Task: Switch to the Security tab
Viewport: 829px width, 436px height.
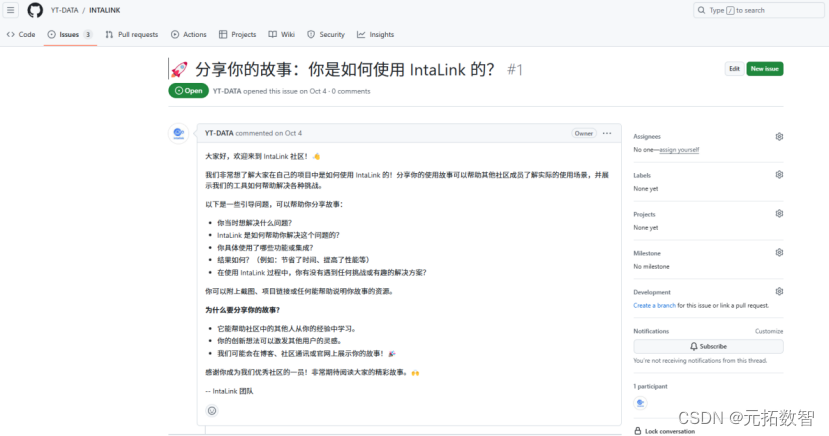Action: (x=326, y=34)
